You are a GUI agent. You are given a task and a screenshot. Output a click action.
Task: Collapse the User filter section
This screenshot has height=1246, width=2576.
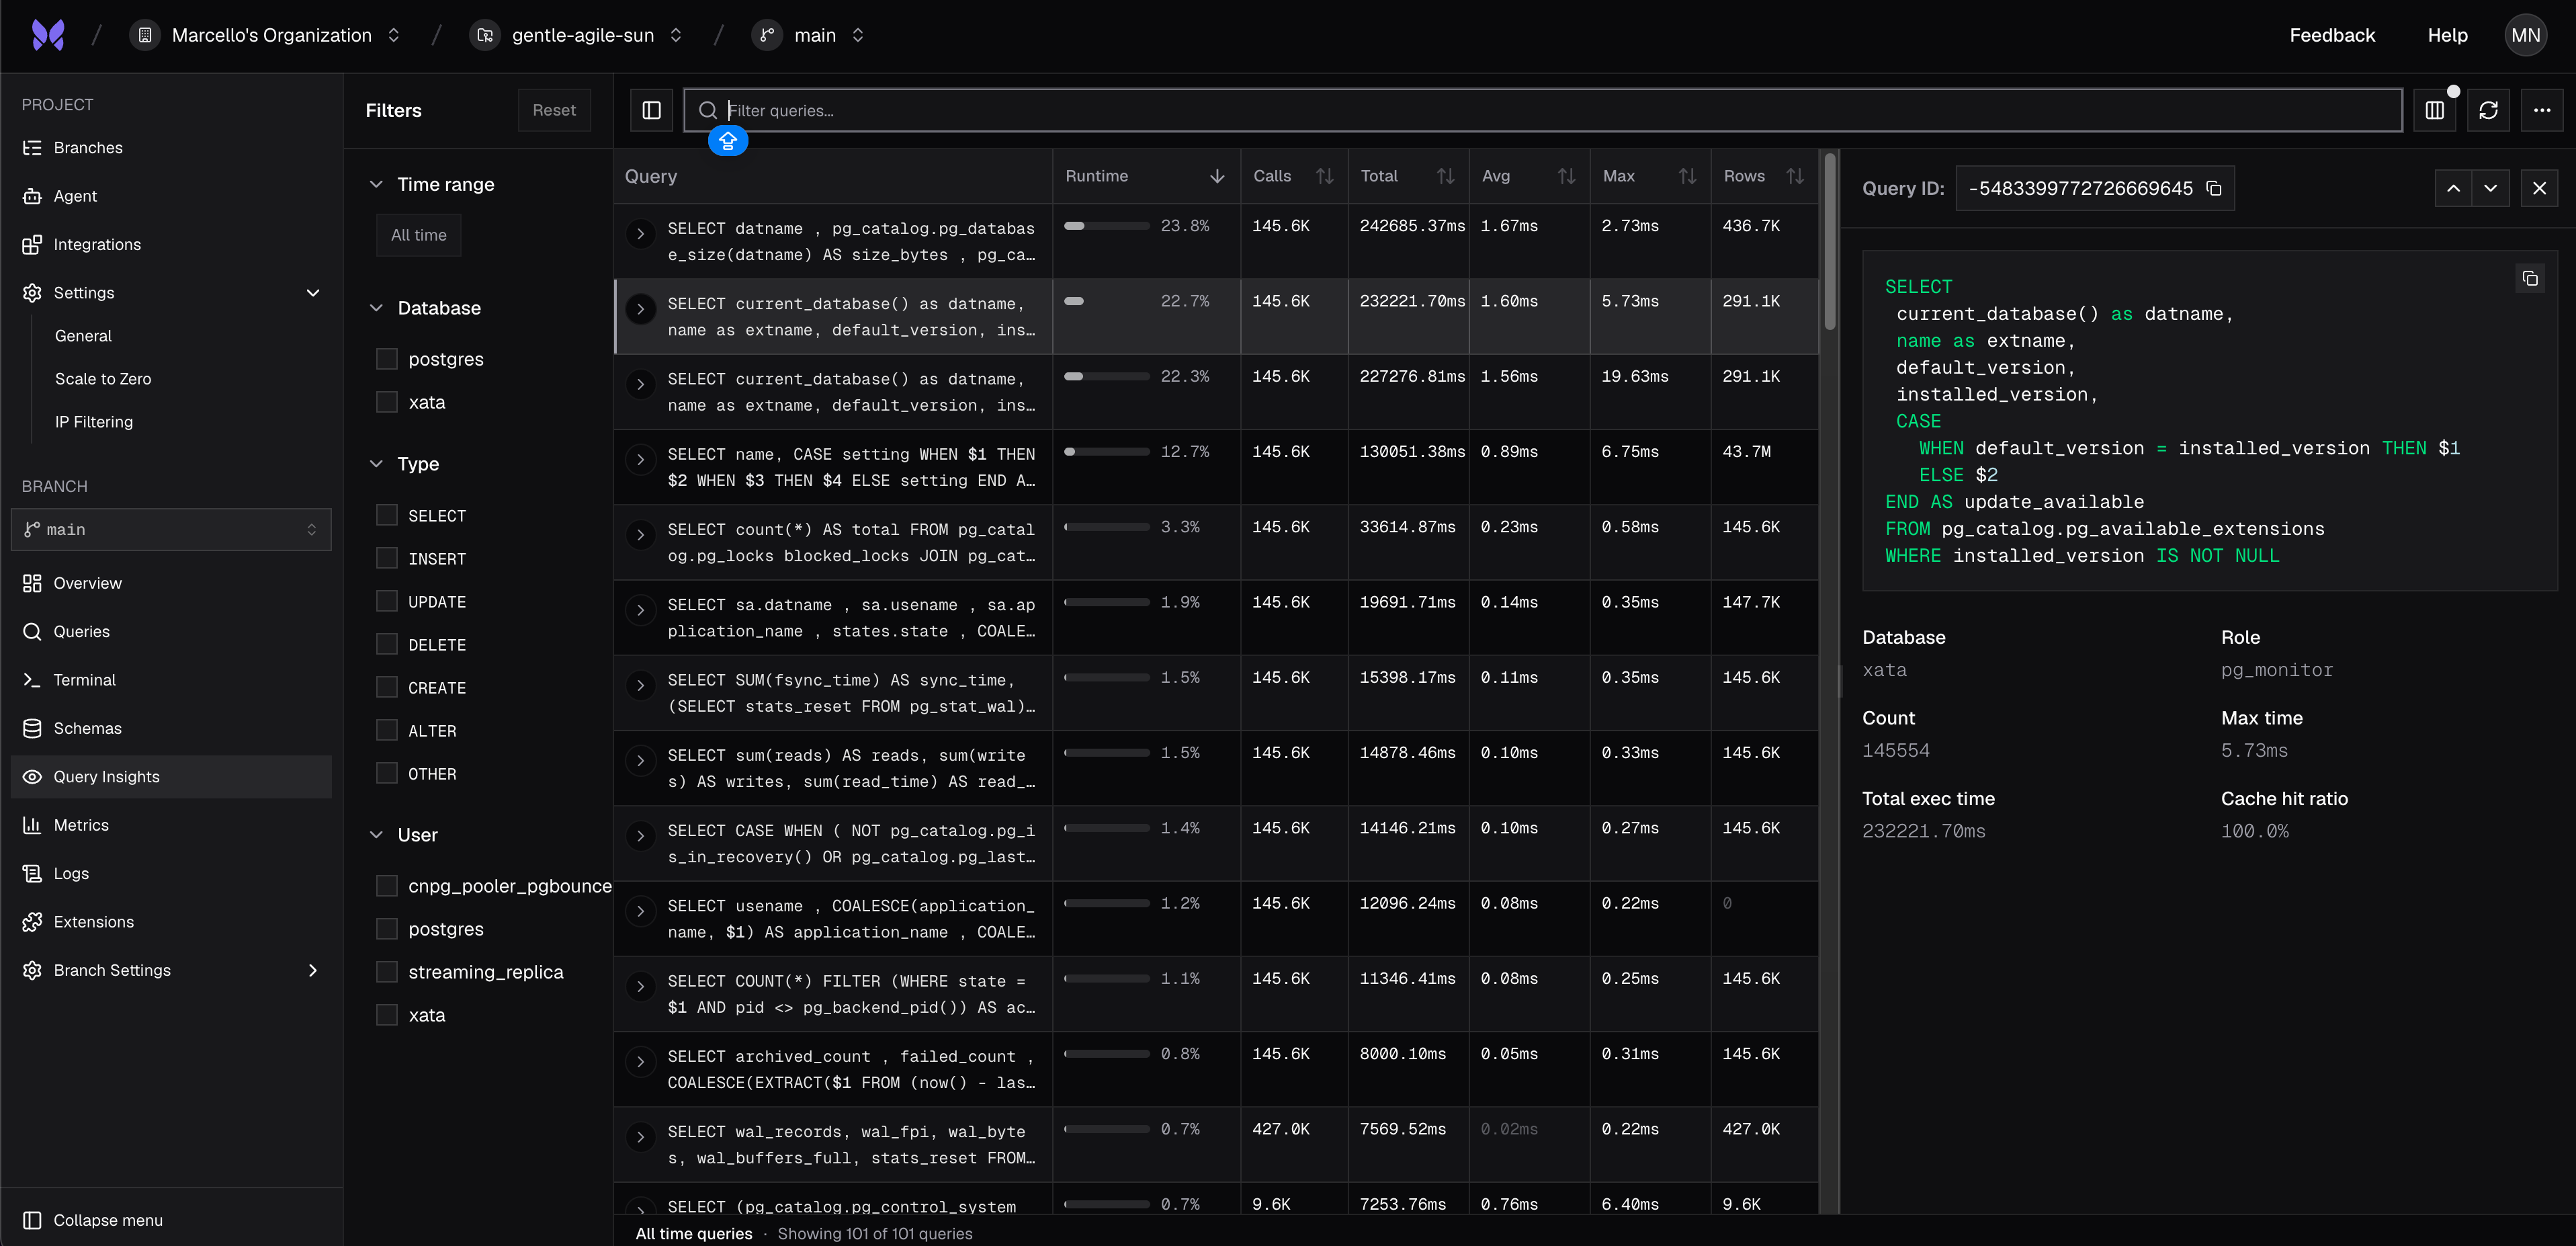point(376,835)
